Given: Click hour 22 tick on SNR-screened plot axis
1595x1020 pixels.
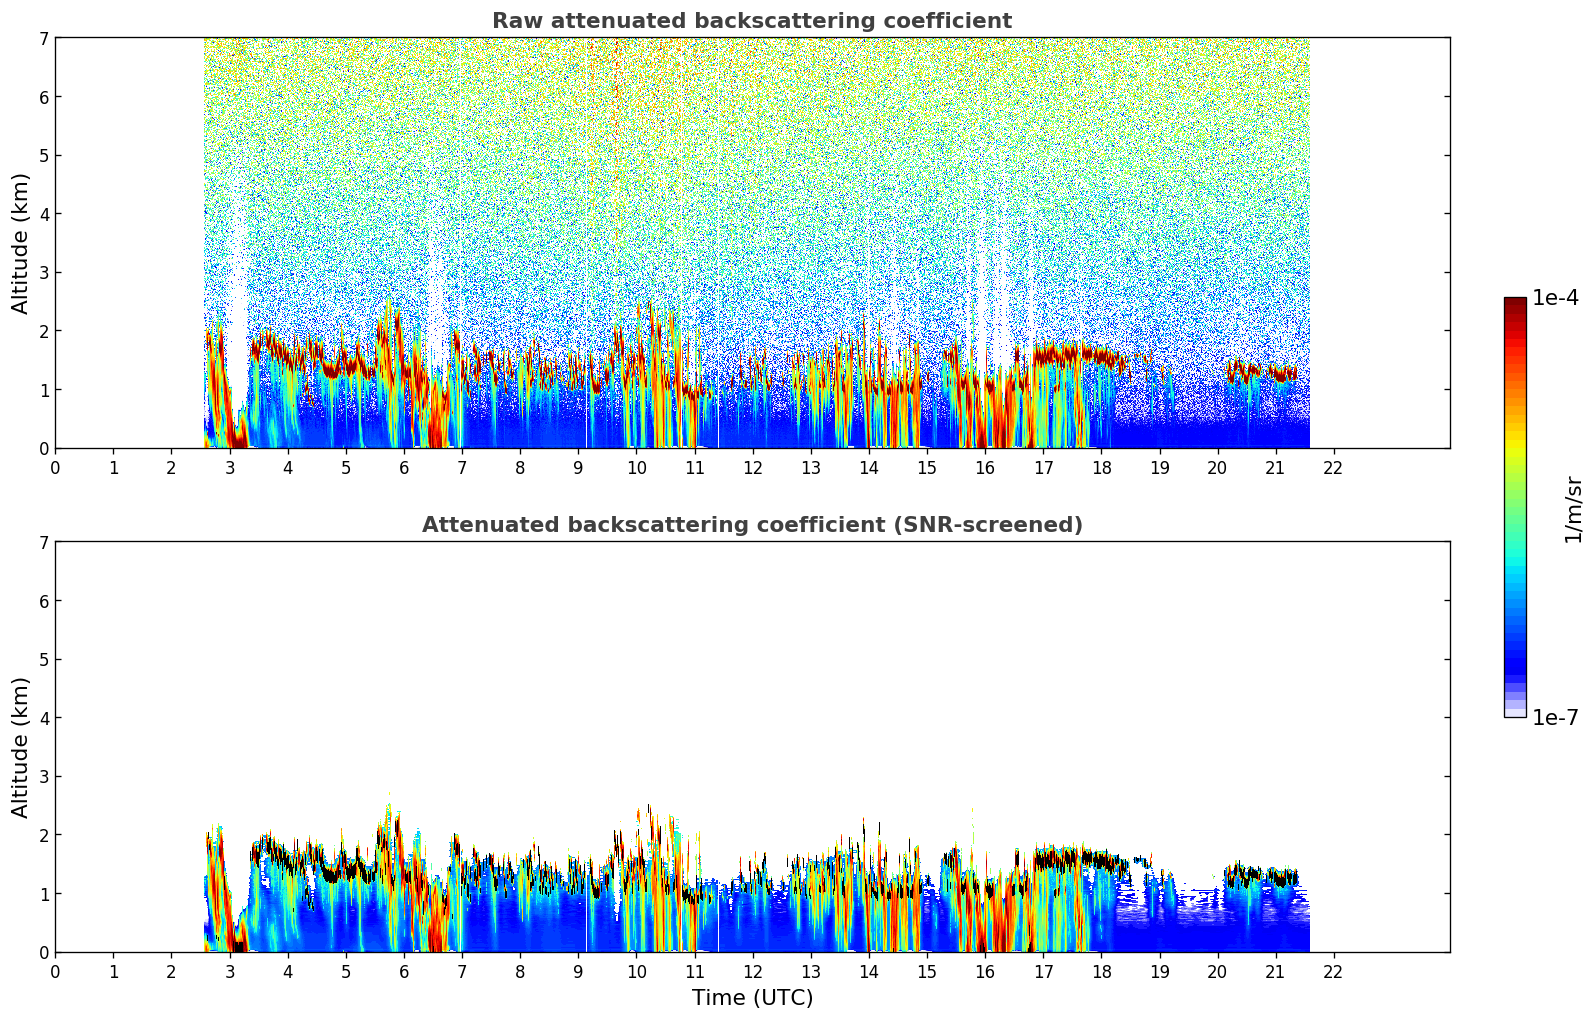Looking at the screenshot, I should coord(1333,971).
